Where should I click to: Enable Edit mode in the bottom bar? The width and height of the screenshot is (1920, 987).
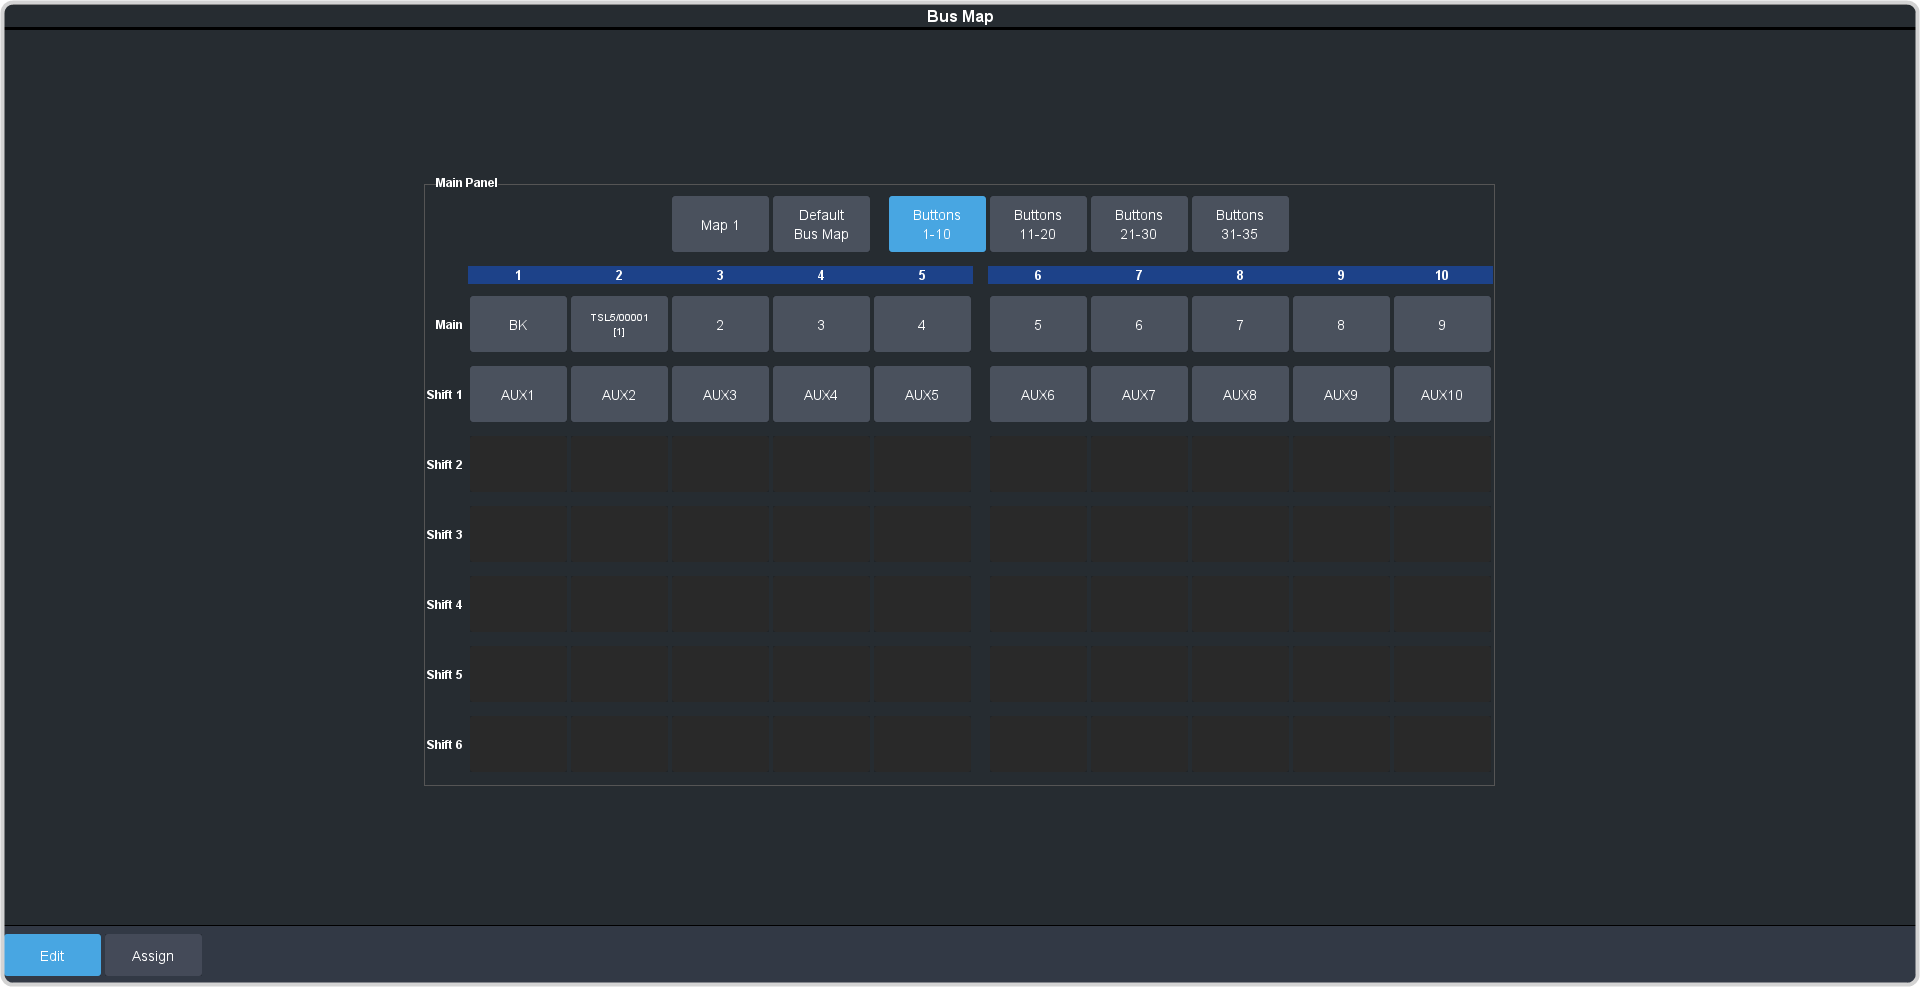click(x=52, y=955)
